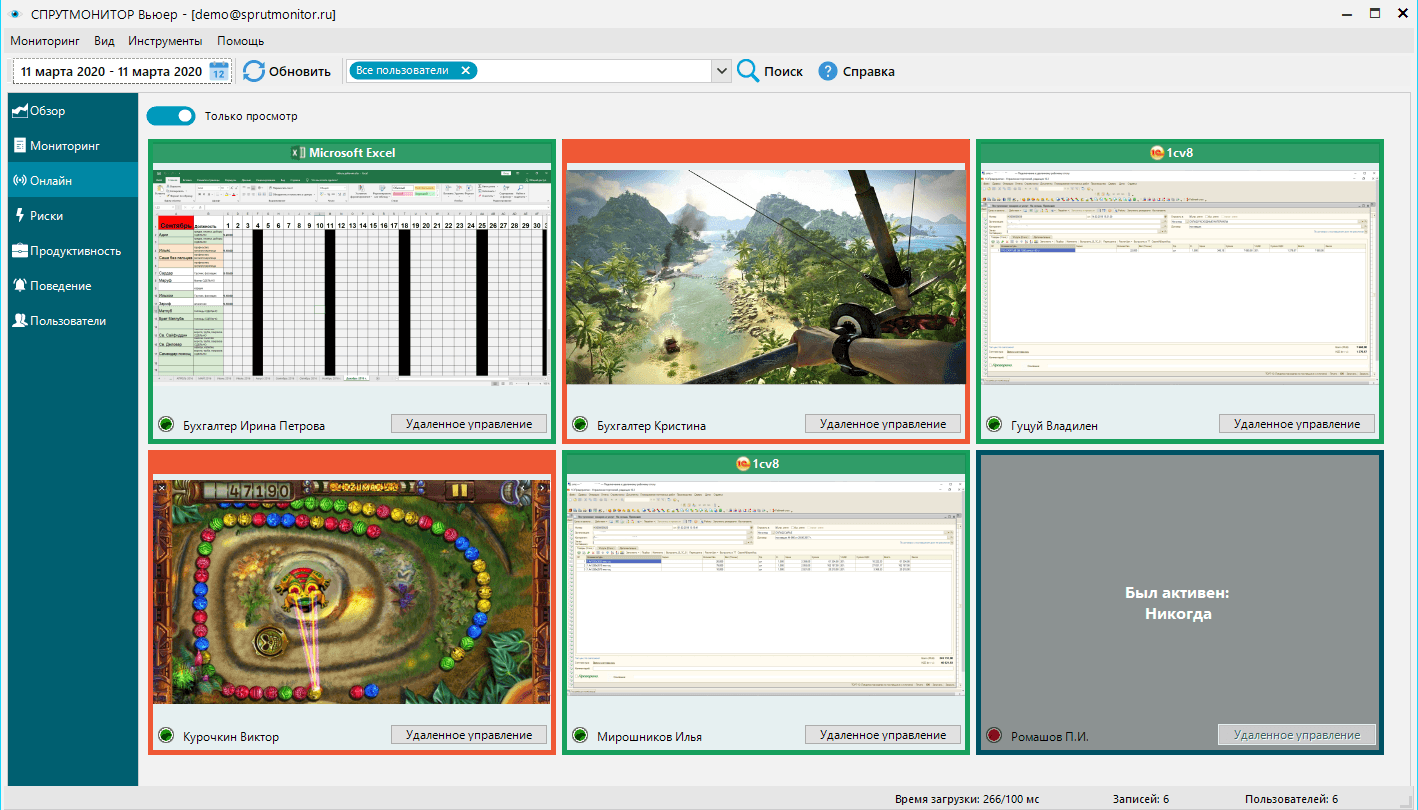Click the Поиск magnifier icon

tap(748, 71)
